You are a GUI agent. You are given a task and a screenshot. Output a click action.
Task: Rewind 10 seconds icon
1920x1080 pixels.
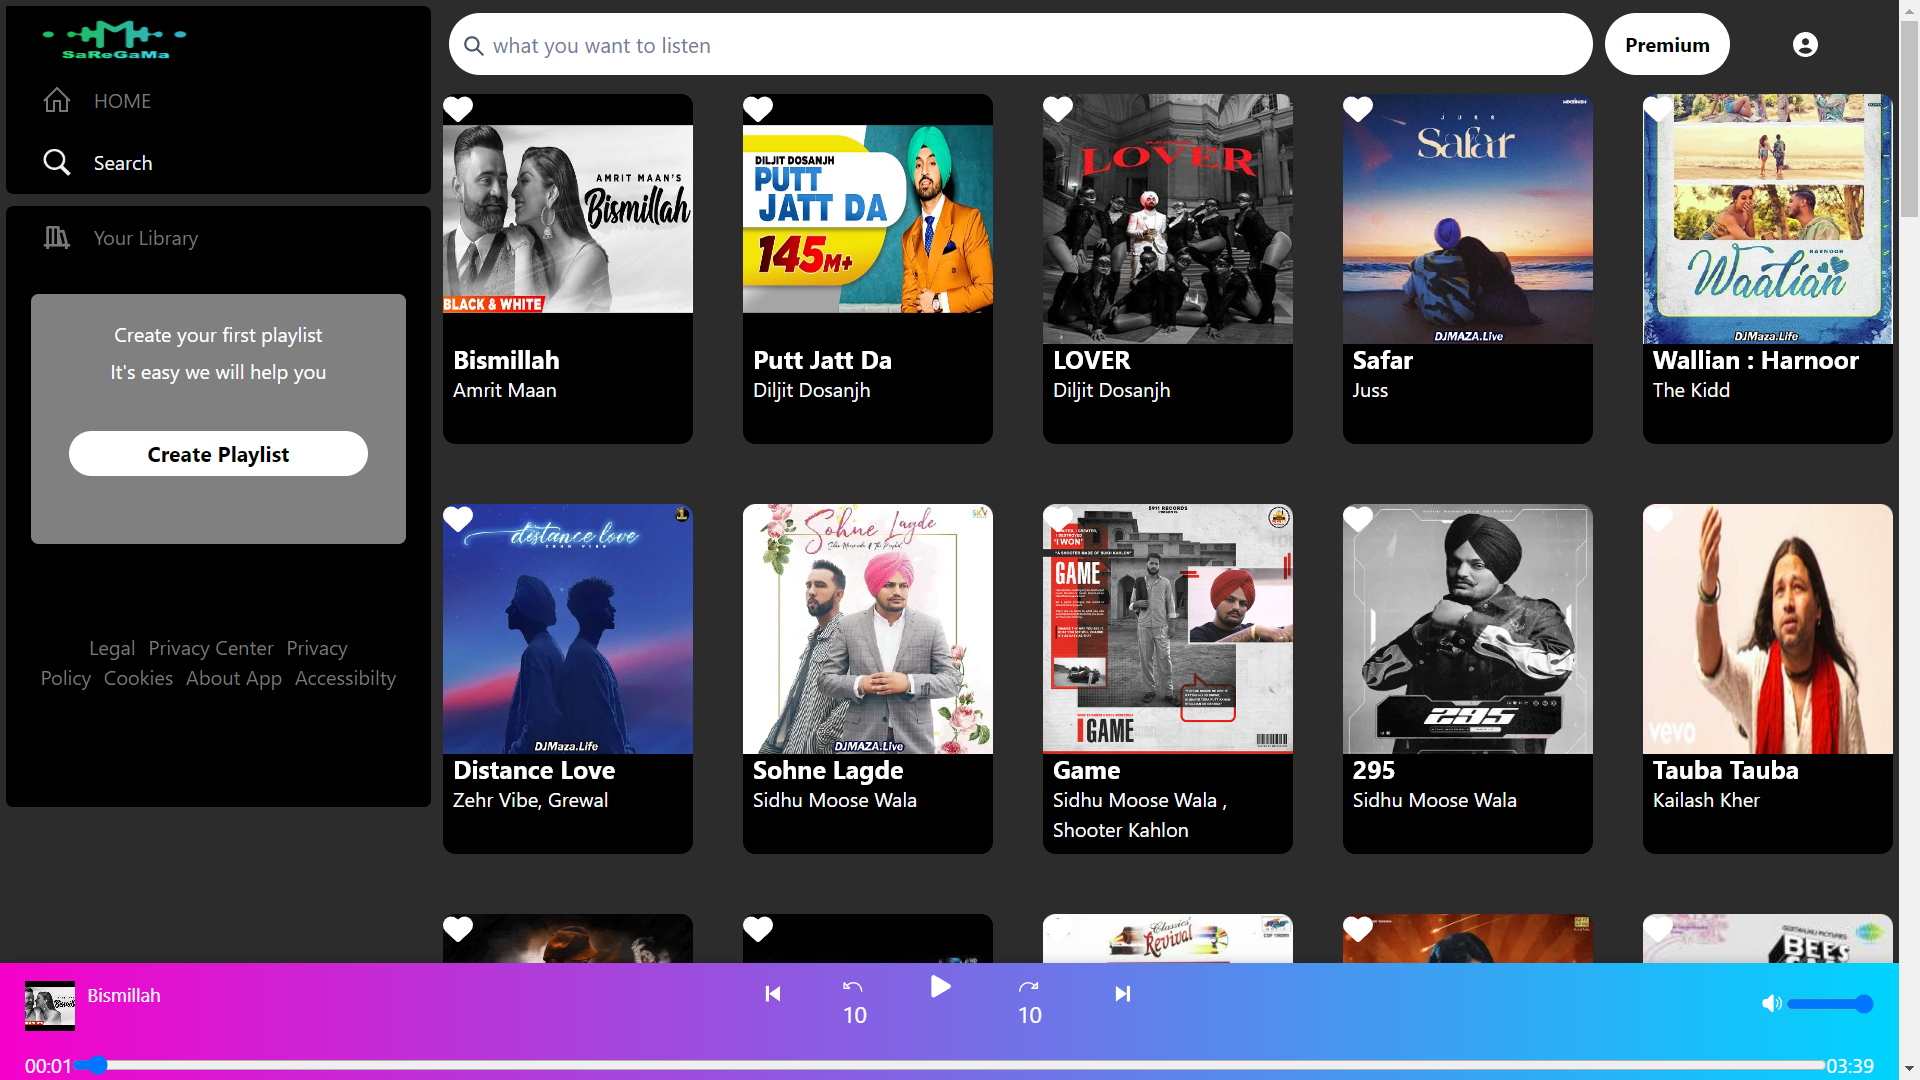click(853, 988)
